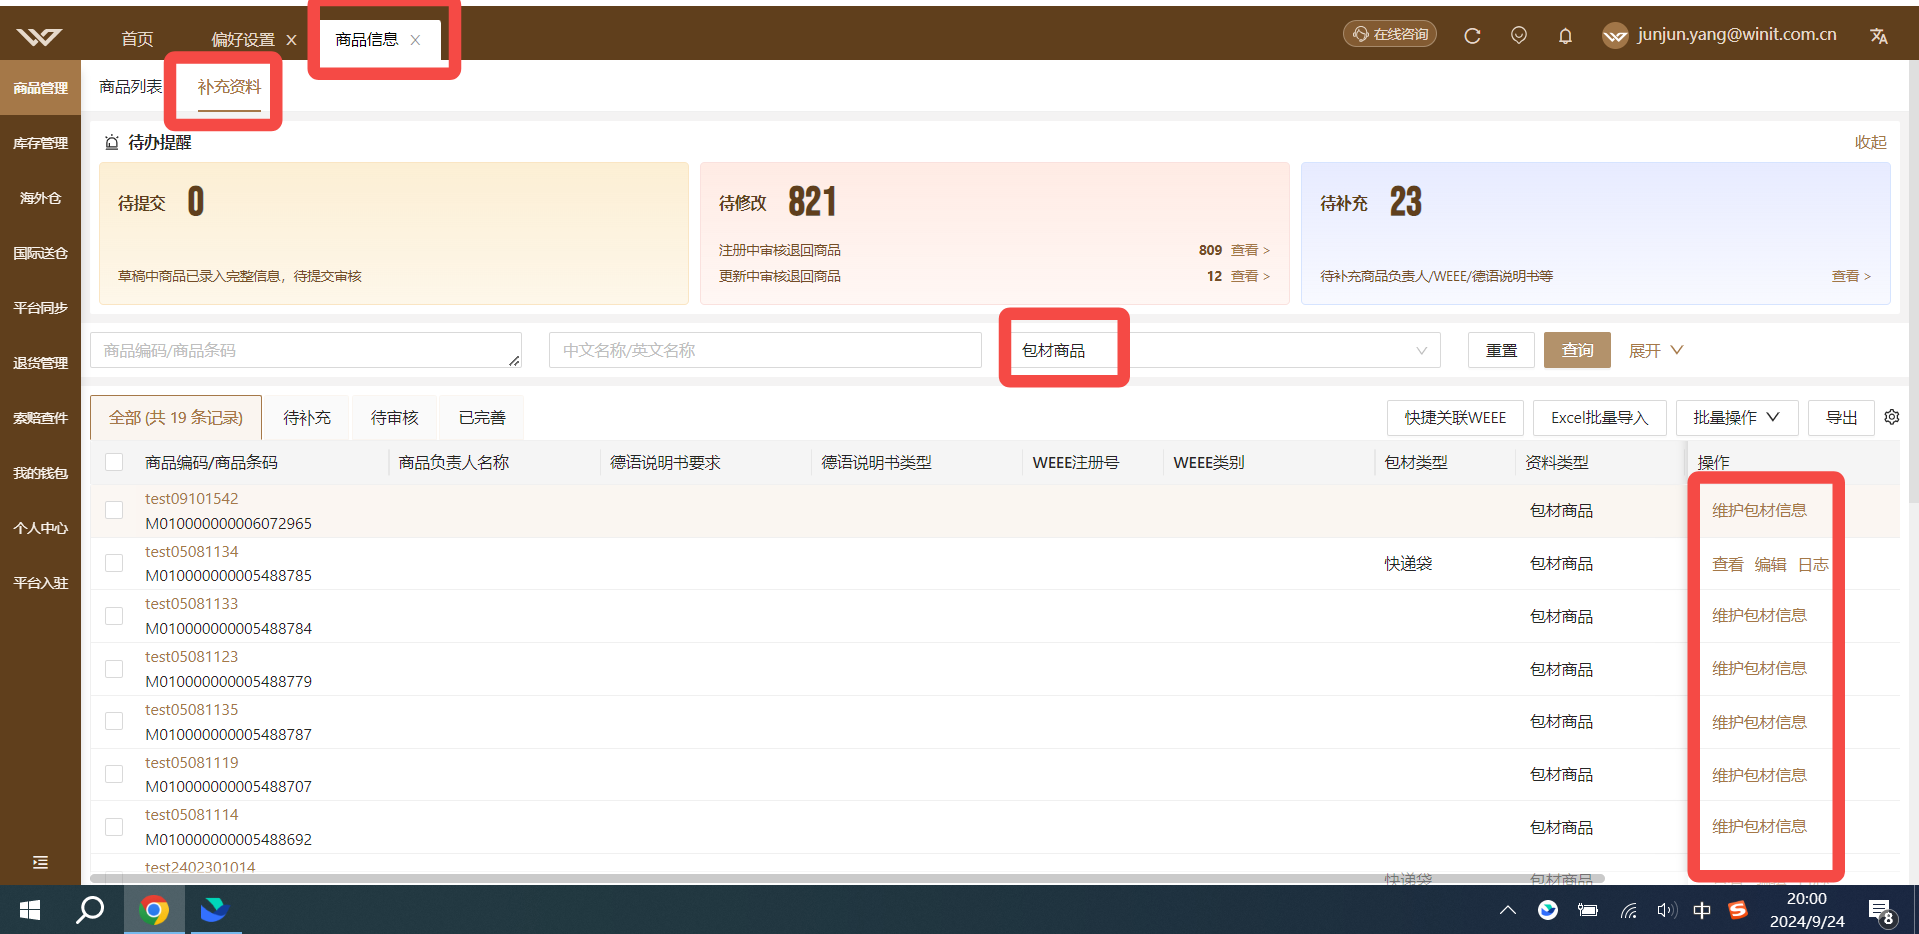This screenshot has width=1919, height=934.
Task: View the 12 更新中审核退回商品
Action: click(x=1250, y=276)
